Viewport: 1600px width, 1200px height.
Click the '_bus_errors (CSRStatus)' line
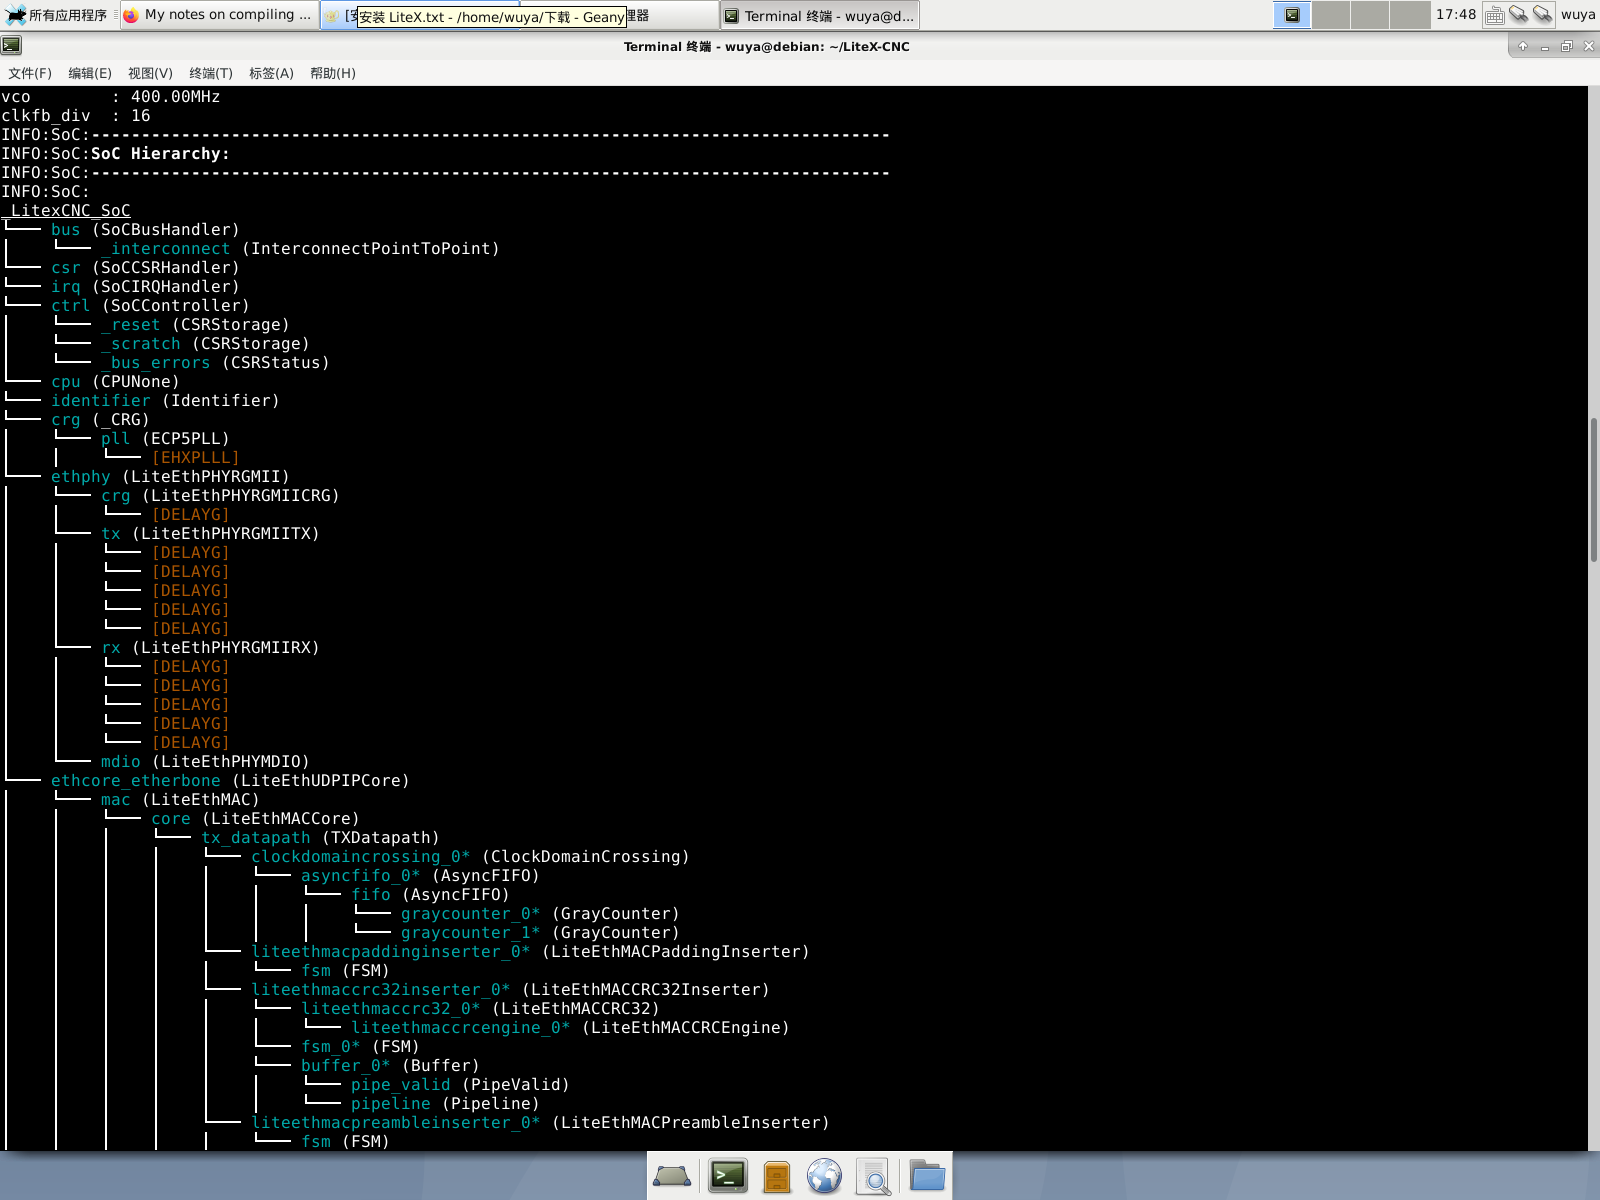point(215,363)
